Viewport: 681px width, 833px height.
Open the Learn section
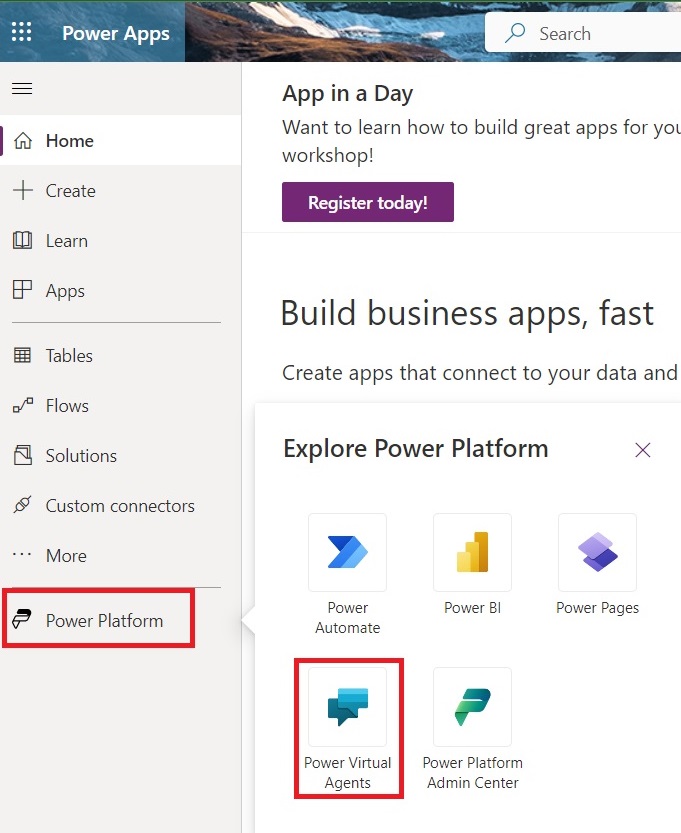pos(66,241)
